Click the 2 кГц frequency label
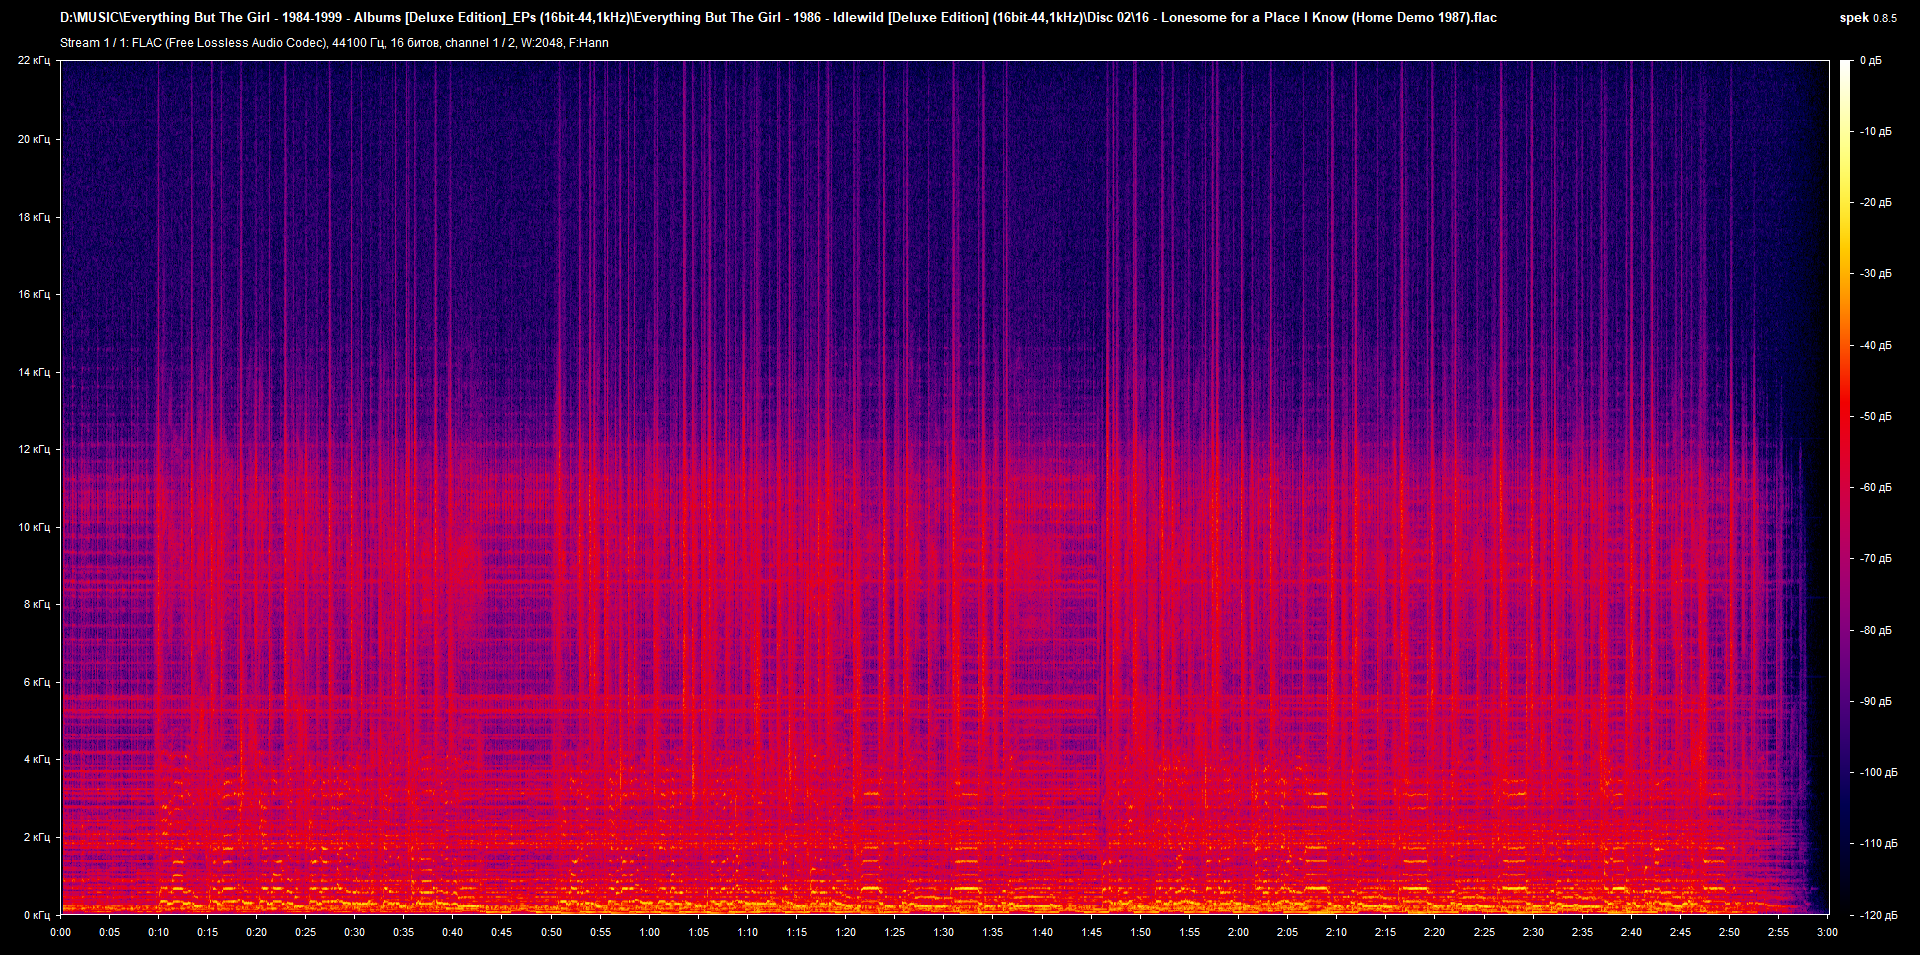Screen dimensions: 1920x955 pyautogui.click(x=37, y=837)
